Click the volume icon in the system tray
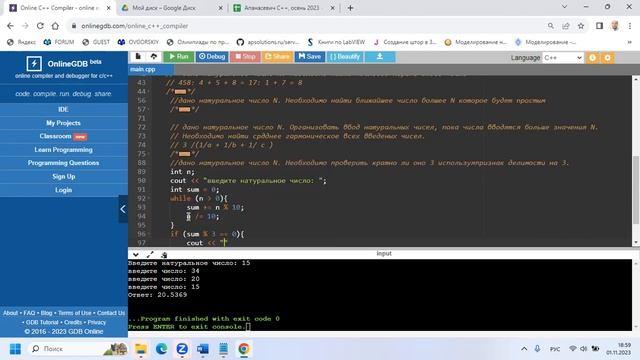This screenshot has width=640, height=360. [584, 349]
